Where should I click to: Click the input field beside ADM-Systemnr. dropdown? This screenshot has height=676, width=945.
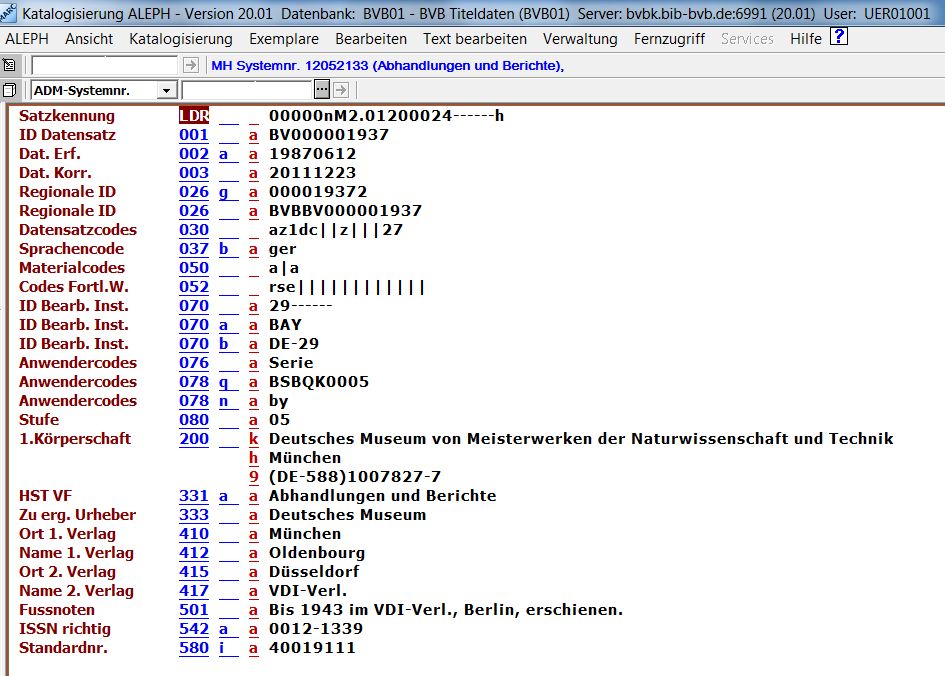coord(261,90)
